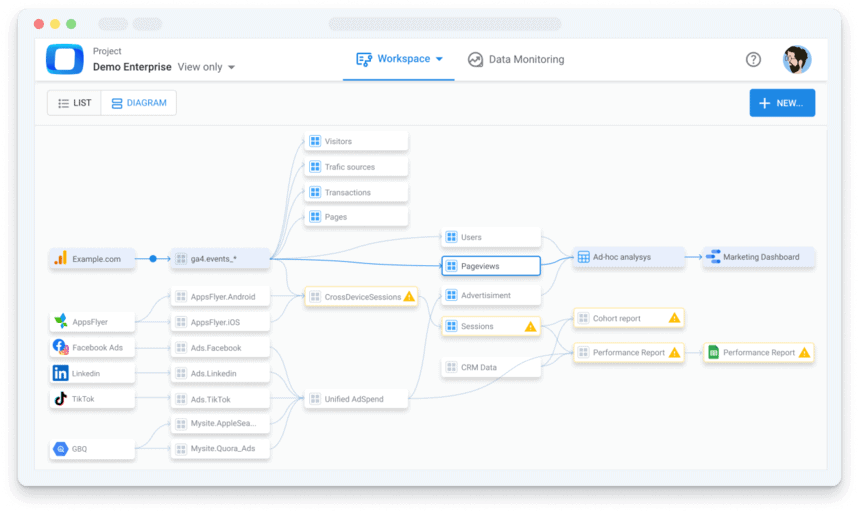Screen dimensions: 859x512
Task: Click the warning triangle on Sessions
Action: [530, 326]
